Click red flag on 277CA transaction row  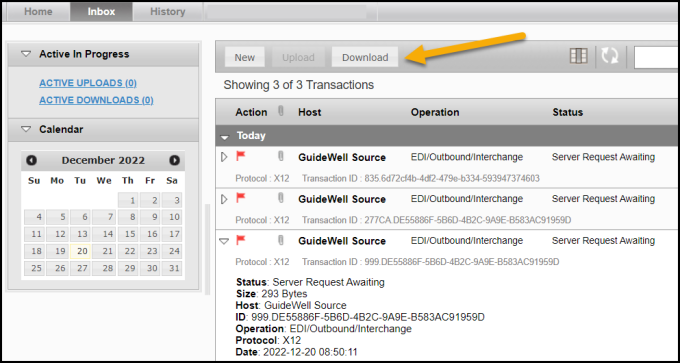coord(241,198)
